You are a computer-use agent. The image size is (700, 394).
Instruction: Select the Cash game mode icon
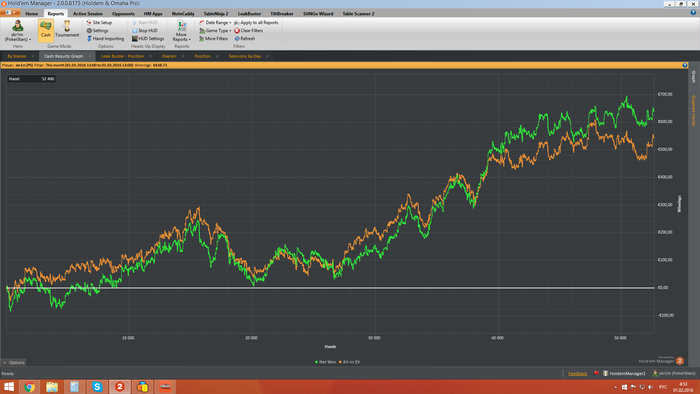click(46, 30)
